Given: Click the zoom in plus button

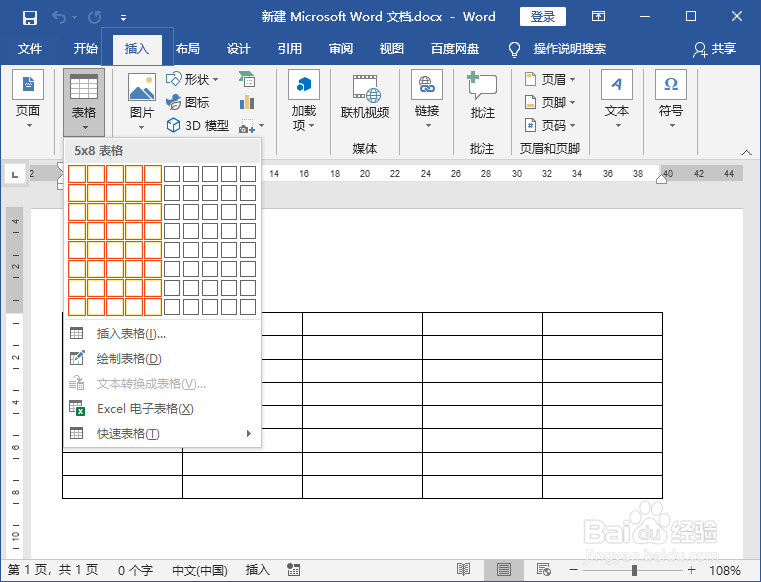Looking at the screenshot, I should tap(692, 570).
